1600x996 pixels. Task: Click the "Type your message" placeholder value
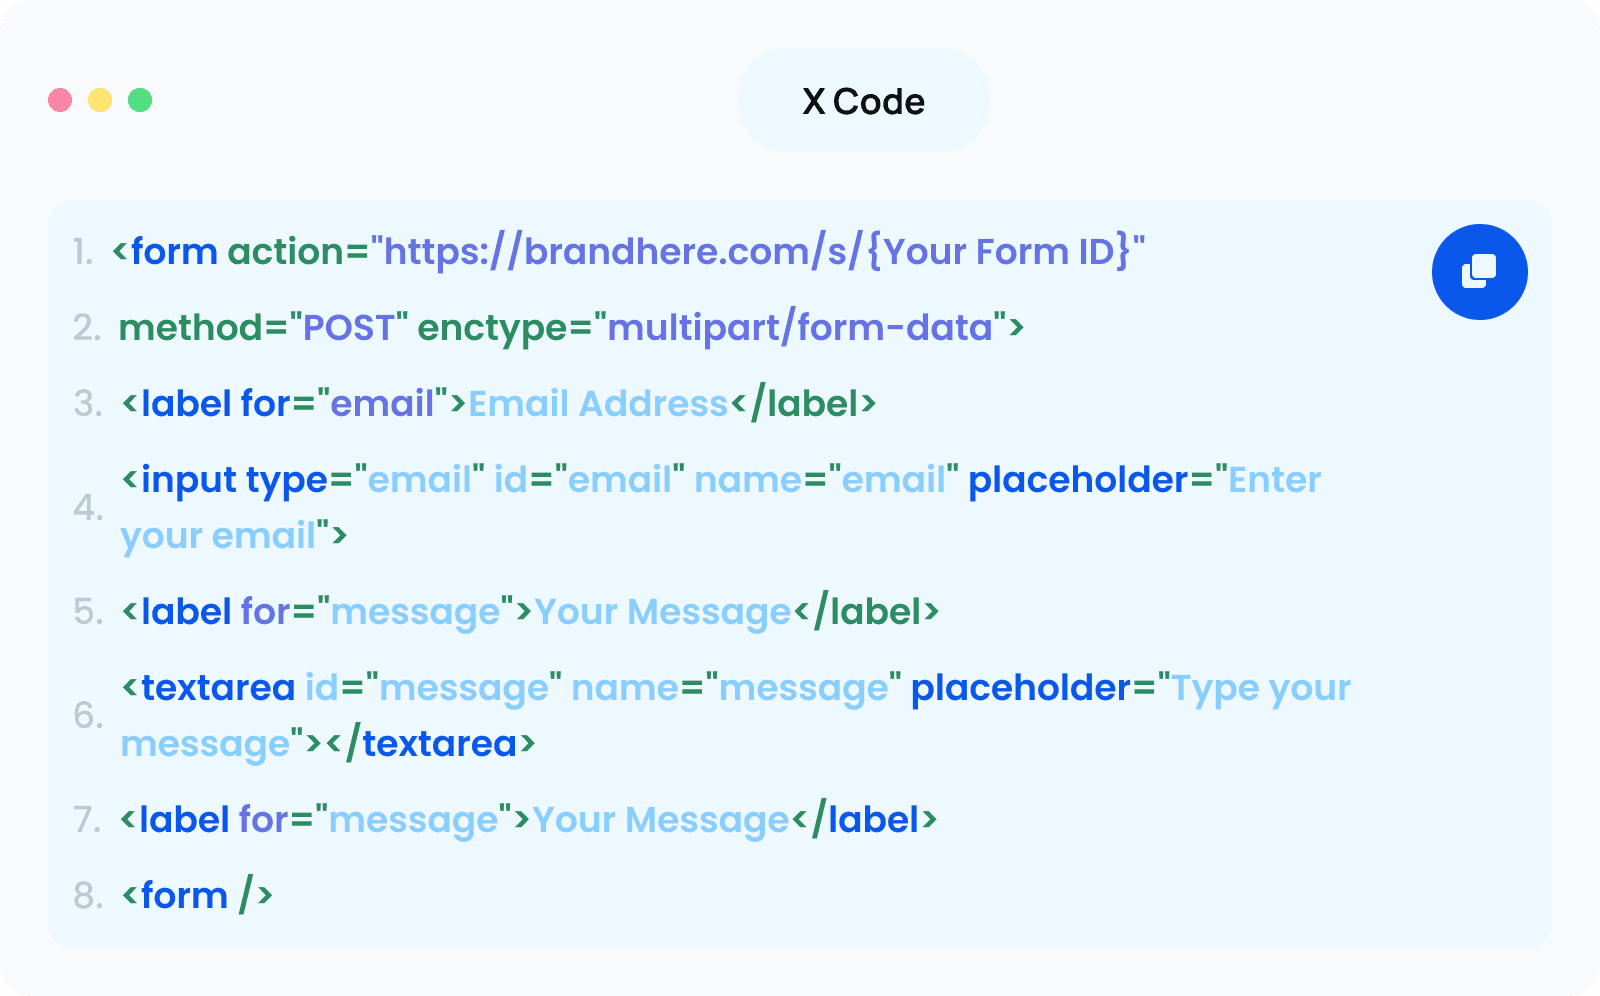[736, 716]
